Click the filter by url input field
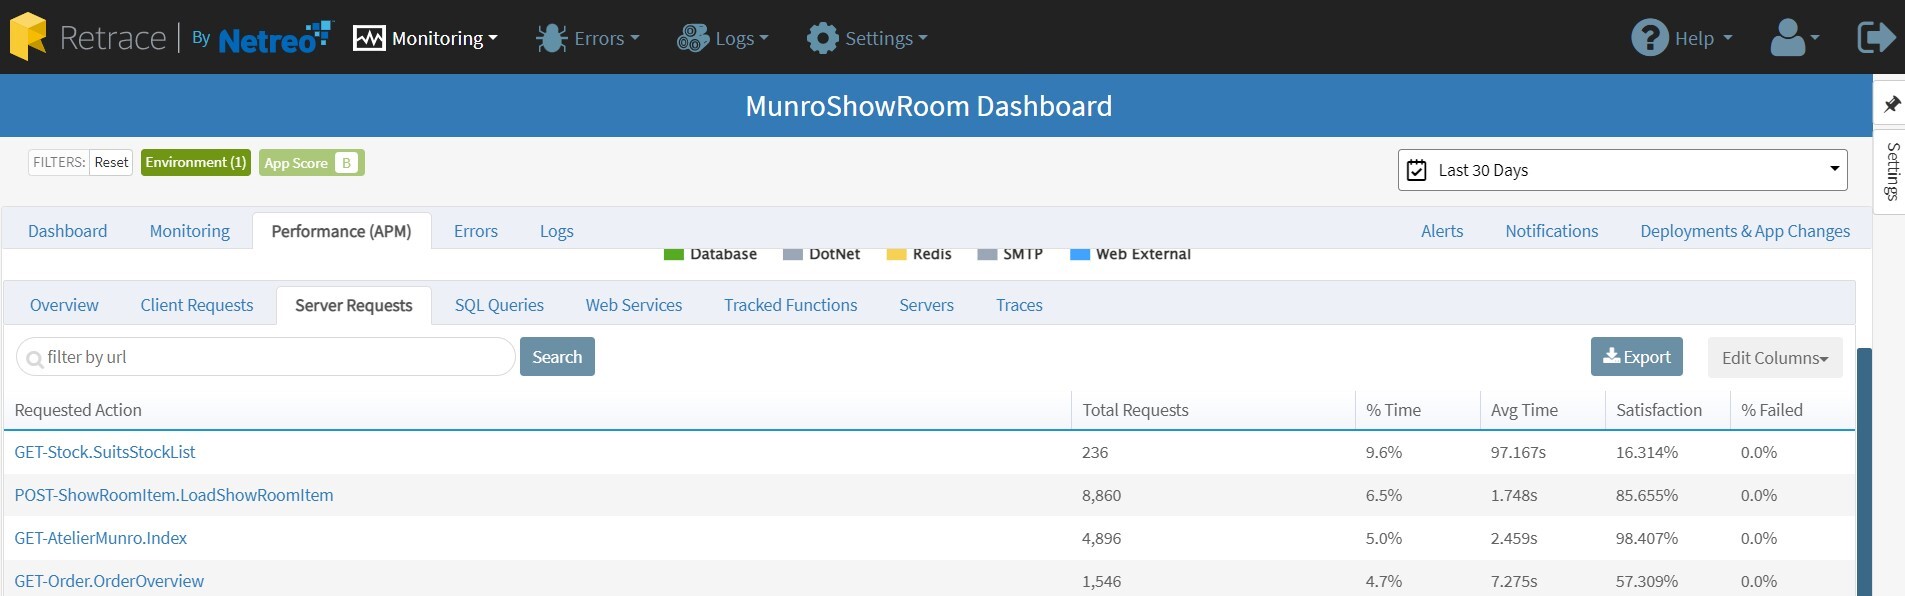The image size is (1905, 596). point(266,357)
